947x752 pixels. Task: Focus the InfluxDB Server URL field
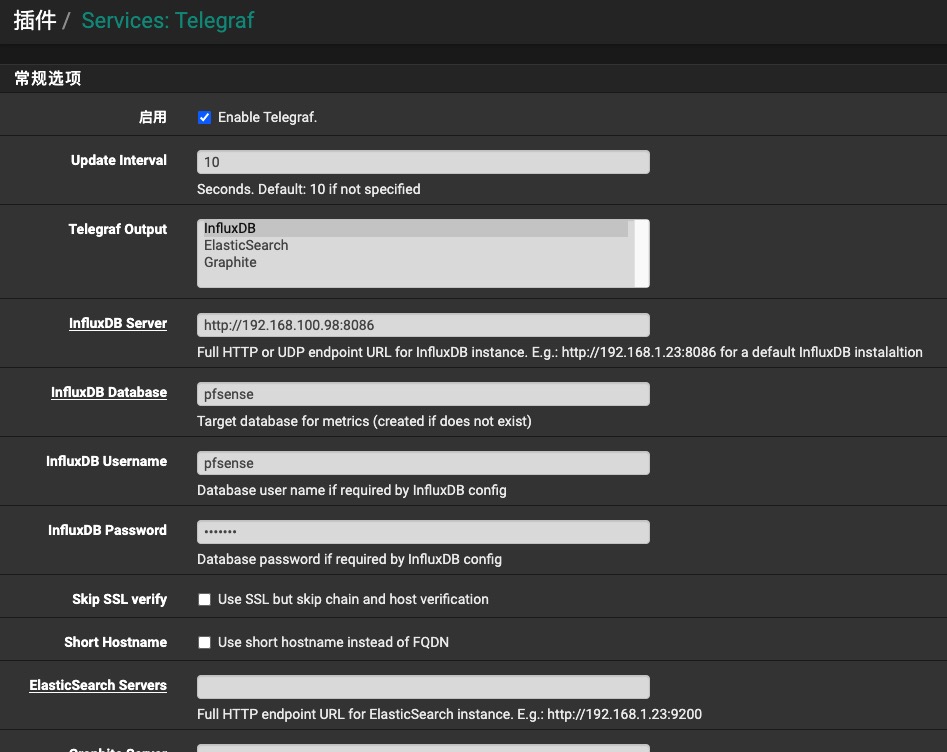tap(423, 325)
